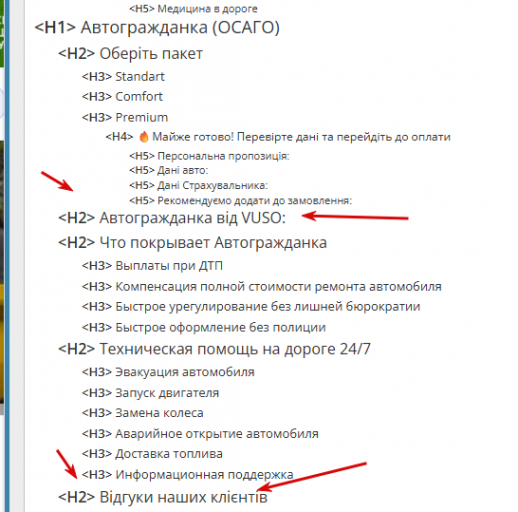Screen dimensions: 518x512
Task: Select the H3 'Быстрое урегулирование без лишней бюрократии'
Action: click(x=251, y=307)
